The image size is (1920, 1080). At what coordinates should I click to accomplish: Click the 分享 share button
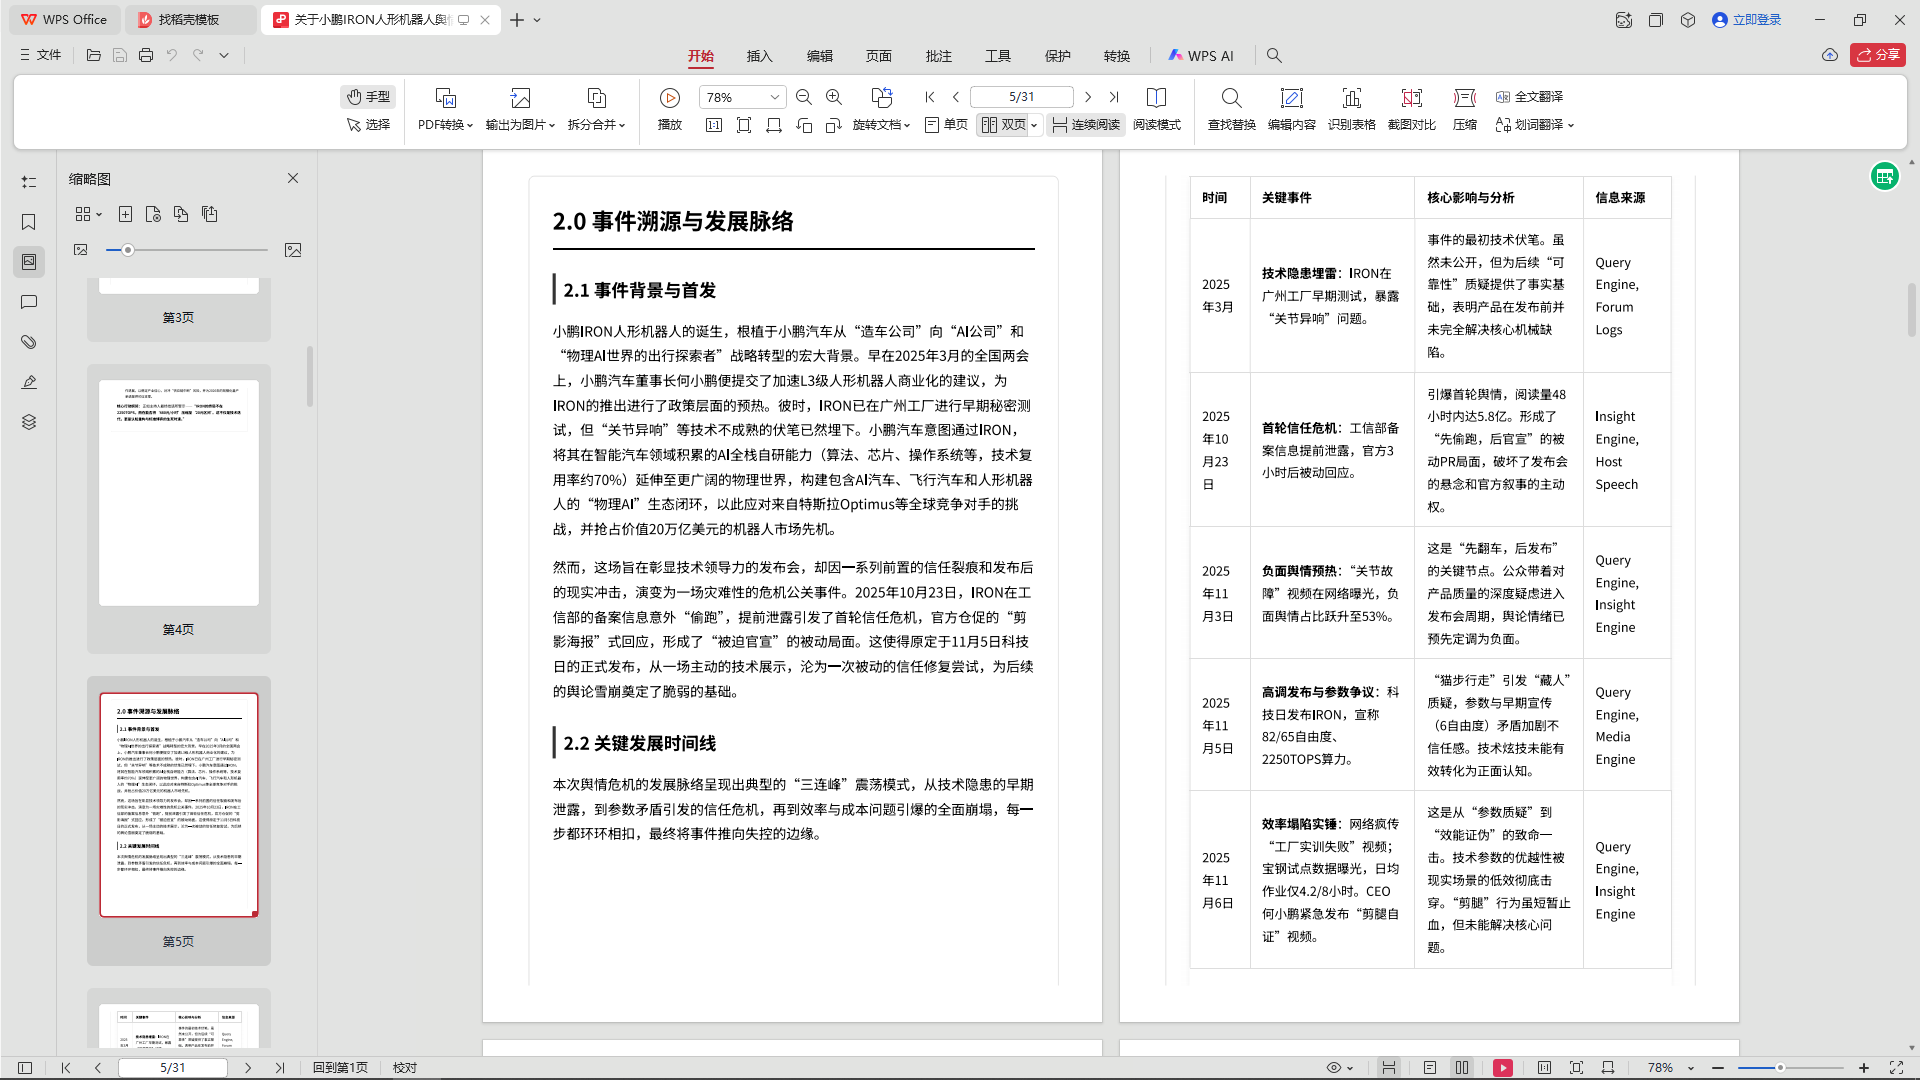point(1878,55)
